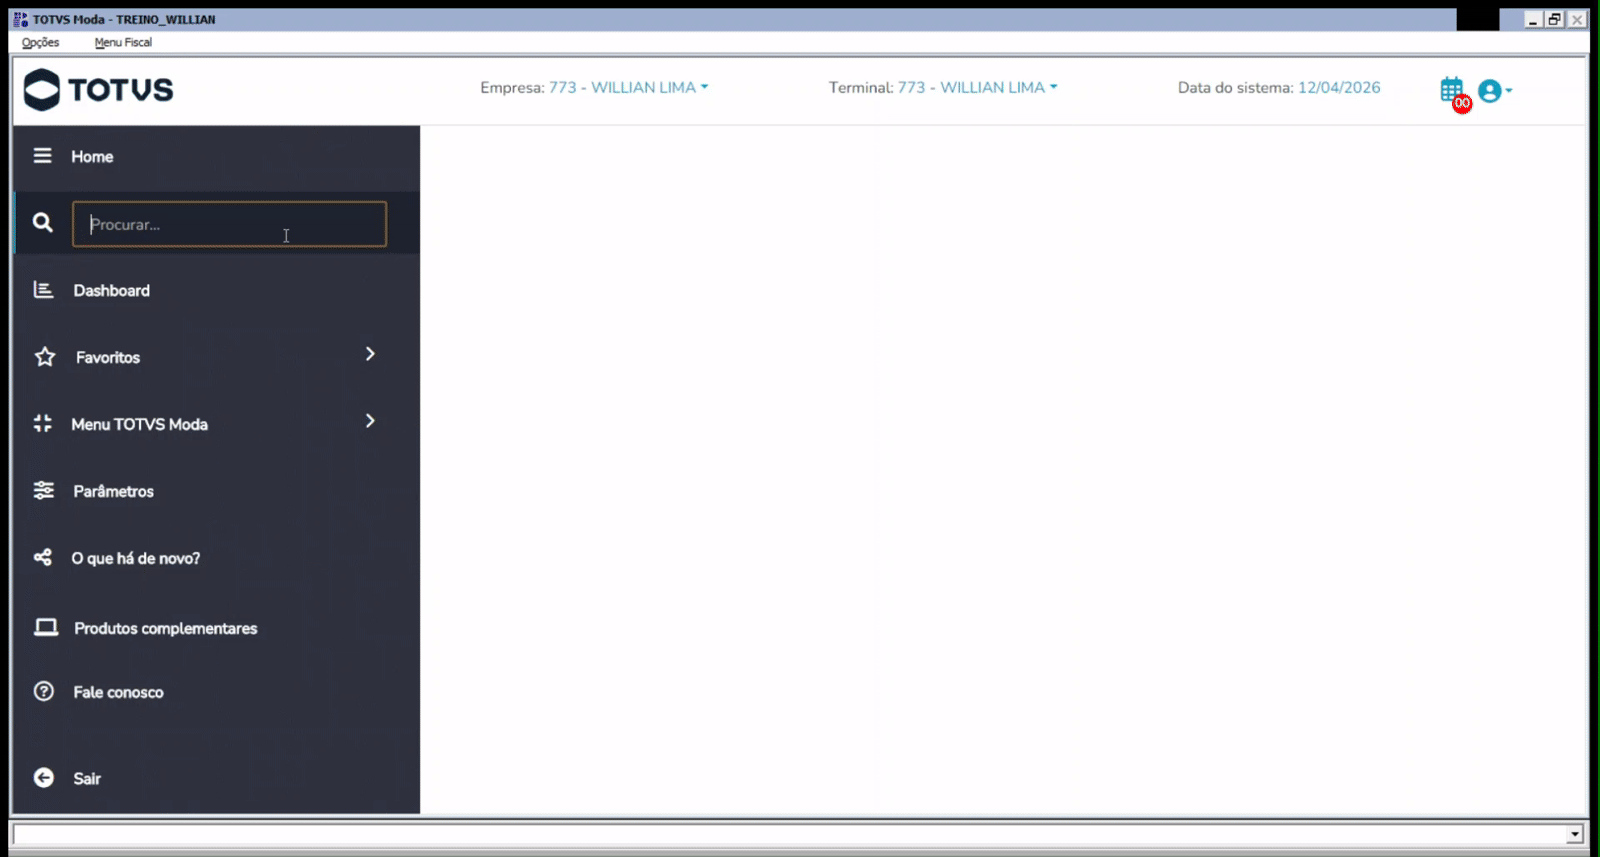Click the Dashboard chart icon
Screen dimensions: 1600x857
(x=43, y=290)
